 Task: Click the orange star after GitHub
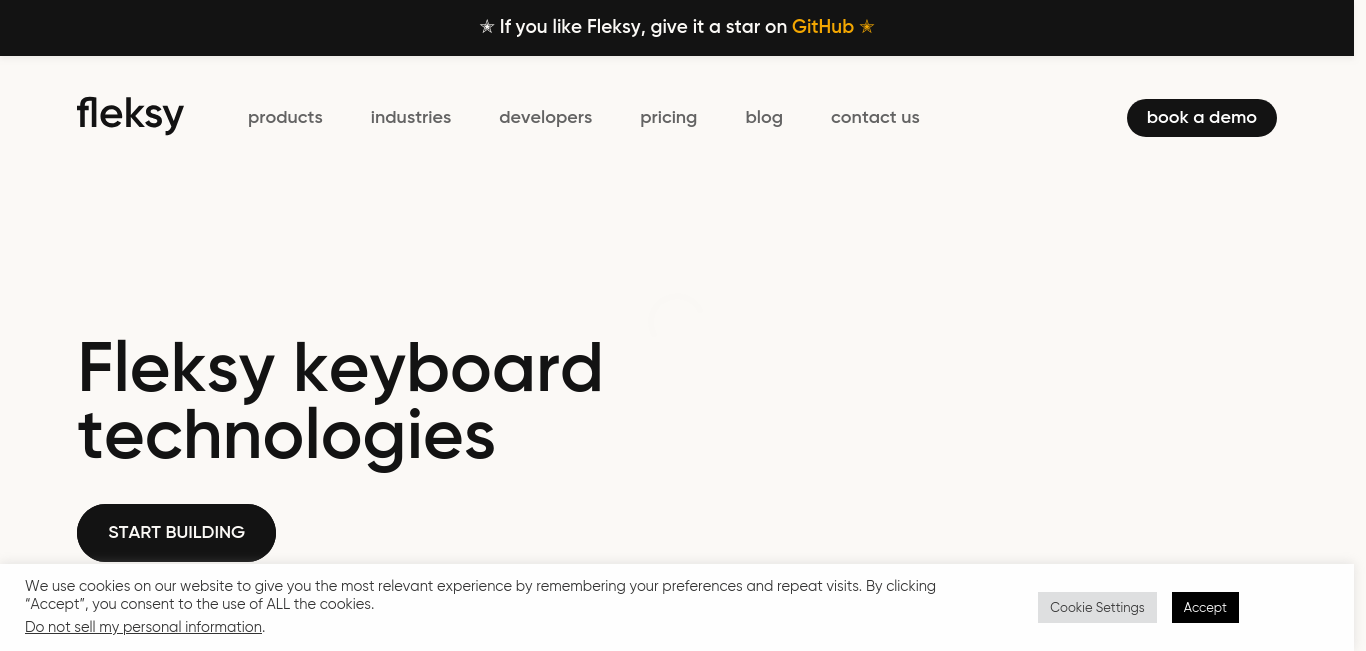click(867, 27)
